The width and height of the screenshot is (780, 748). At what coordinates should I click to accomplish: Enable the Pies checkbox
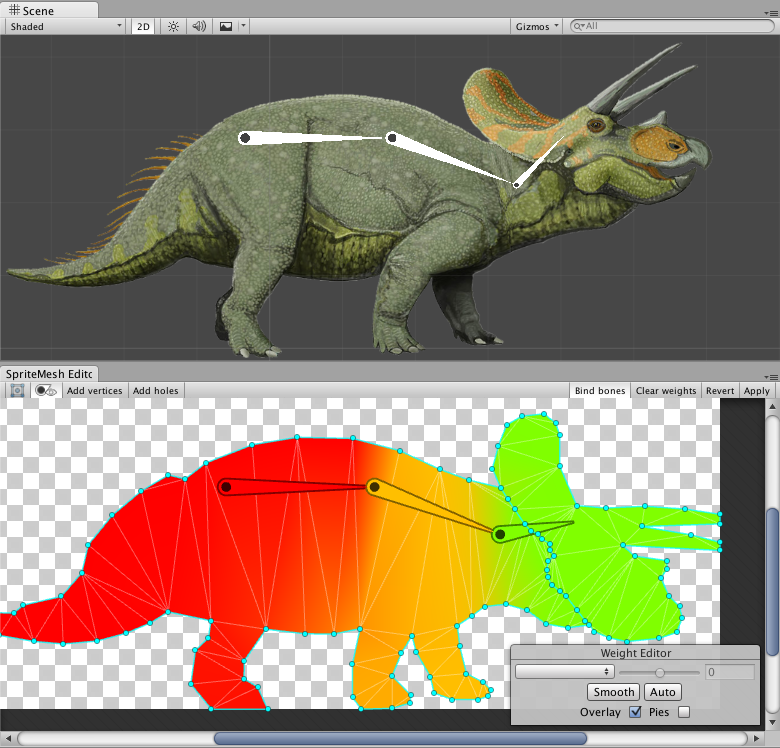point(684,712)
